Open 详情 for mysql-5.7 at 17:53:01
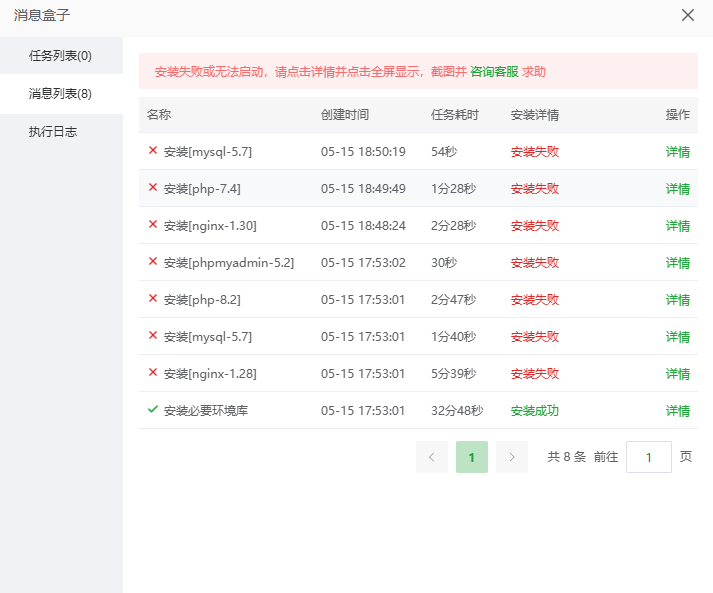Screen dimensions: 713x593 tap(678, 337)
